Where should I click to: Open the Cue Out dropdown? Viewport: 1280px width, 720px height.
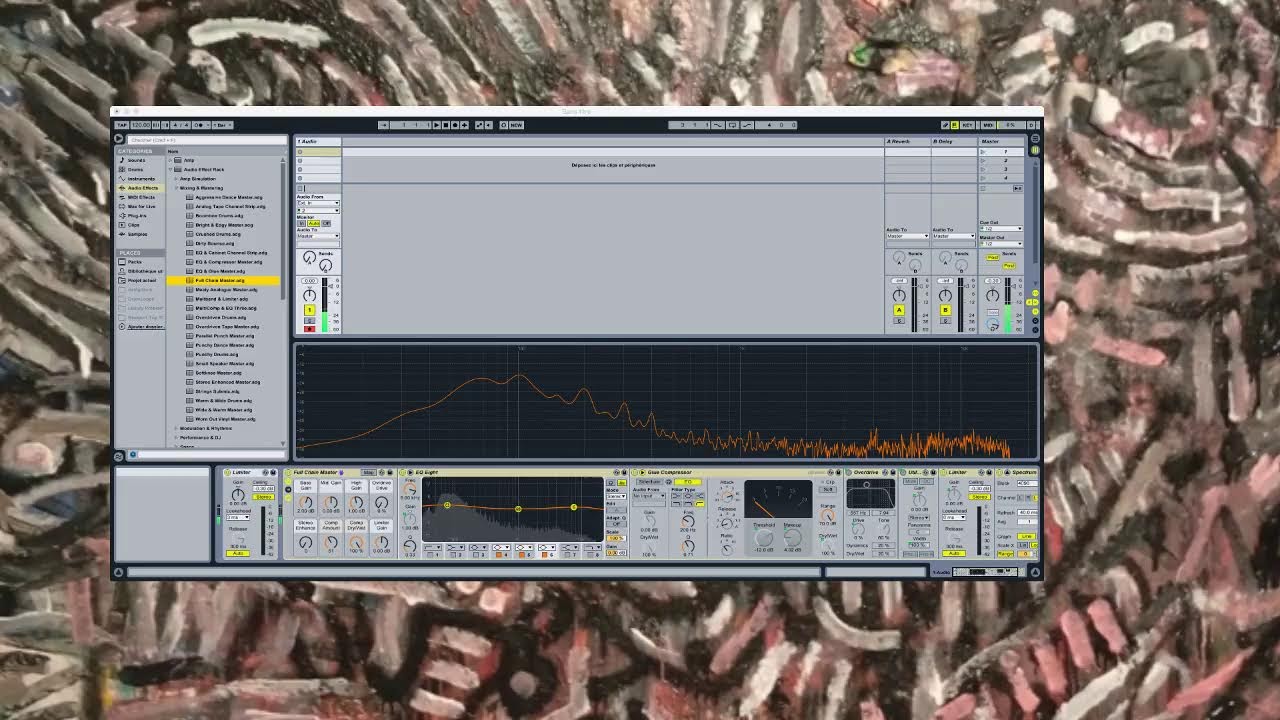pos(1001,229)
